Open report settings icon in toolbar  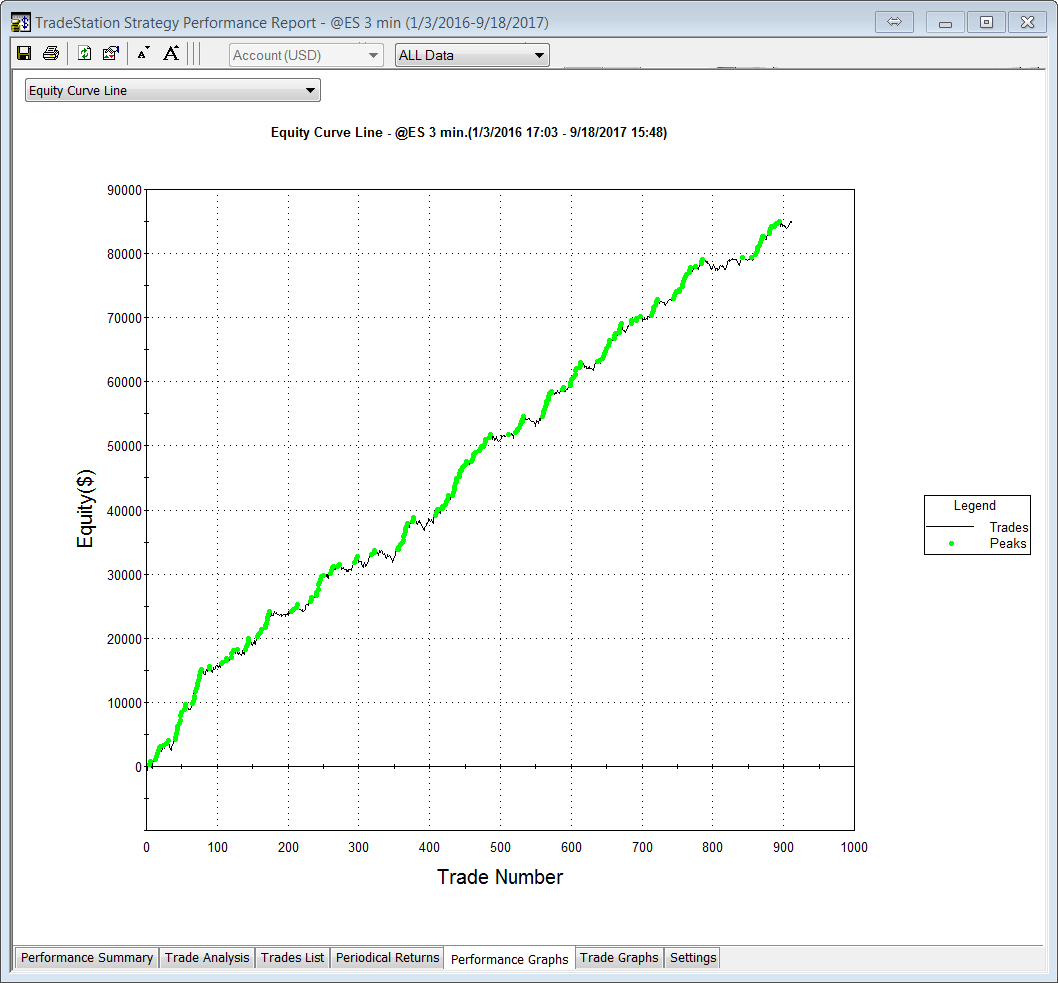coord(111,54)
